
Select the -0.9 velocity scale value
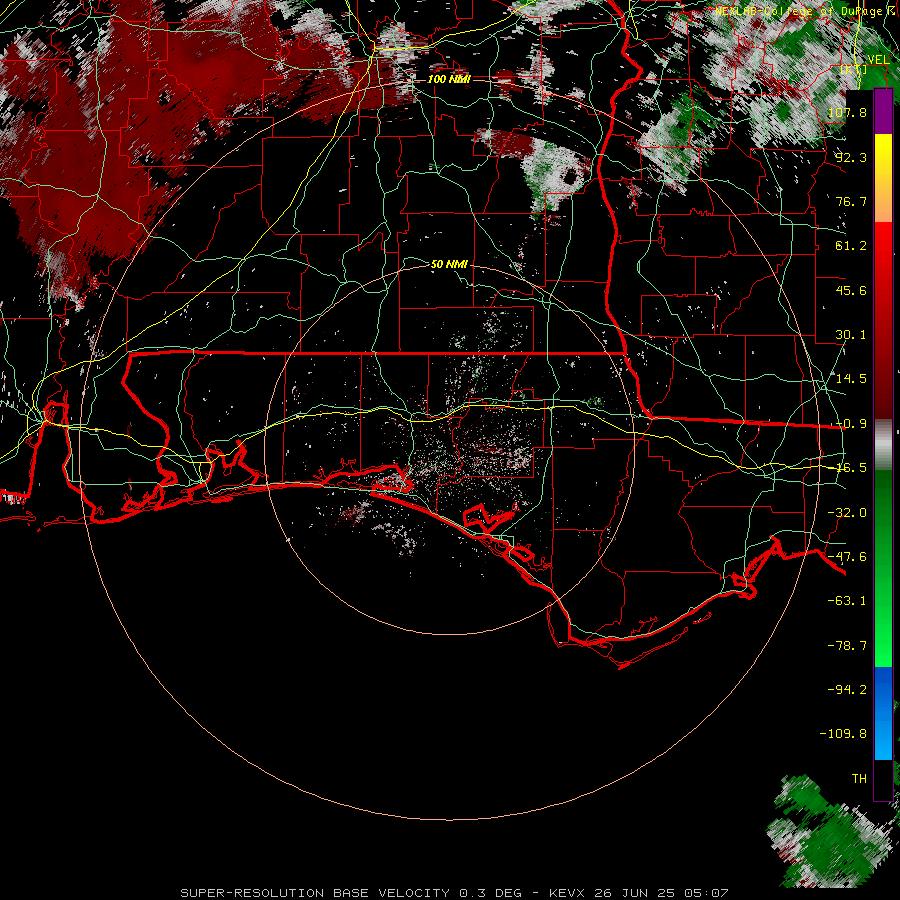coord(851,424)
